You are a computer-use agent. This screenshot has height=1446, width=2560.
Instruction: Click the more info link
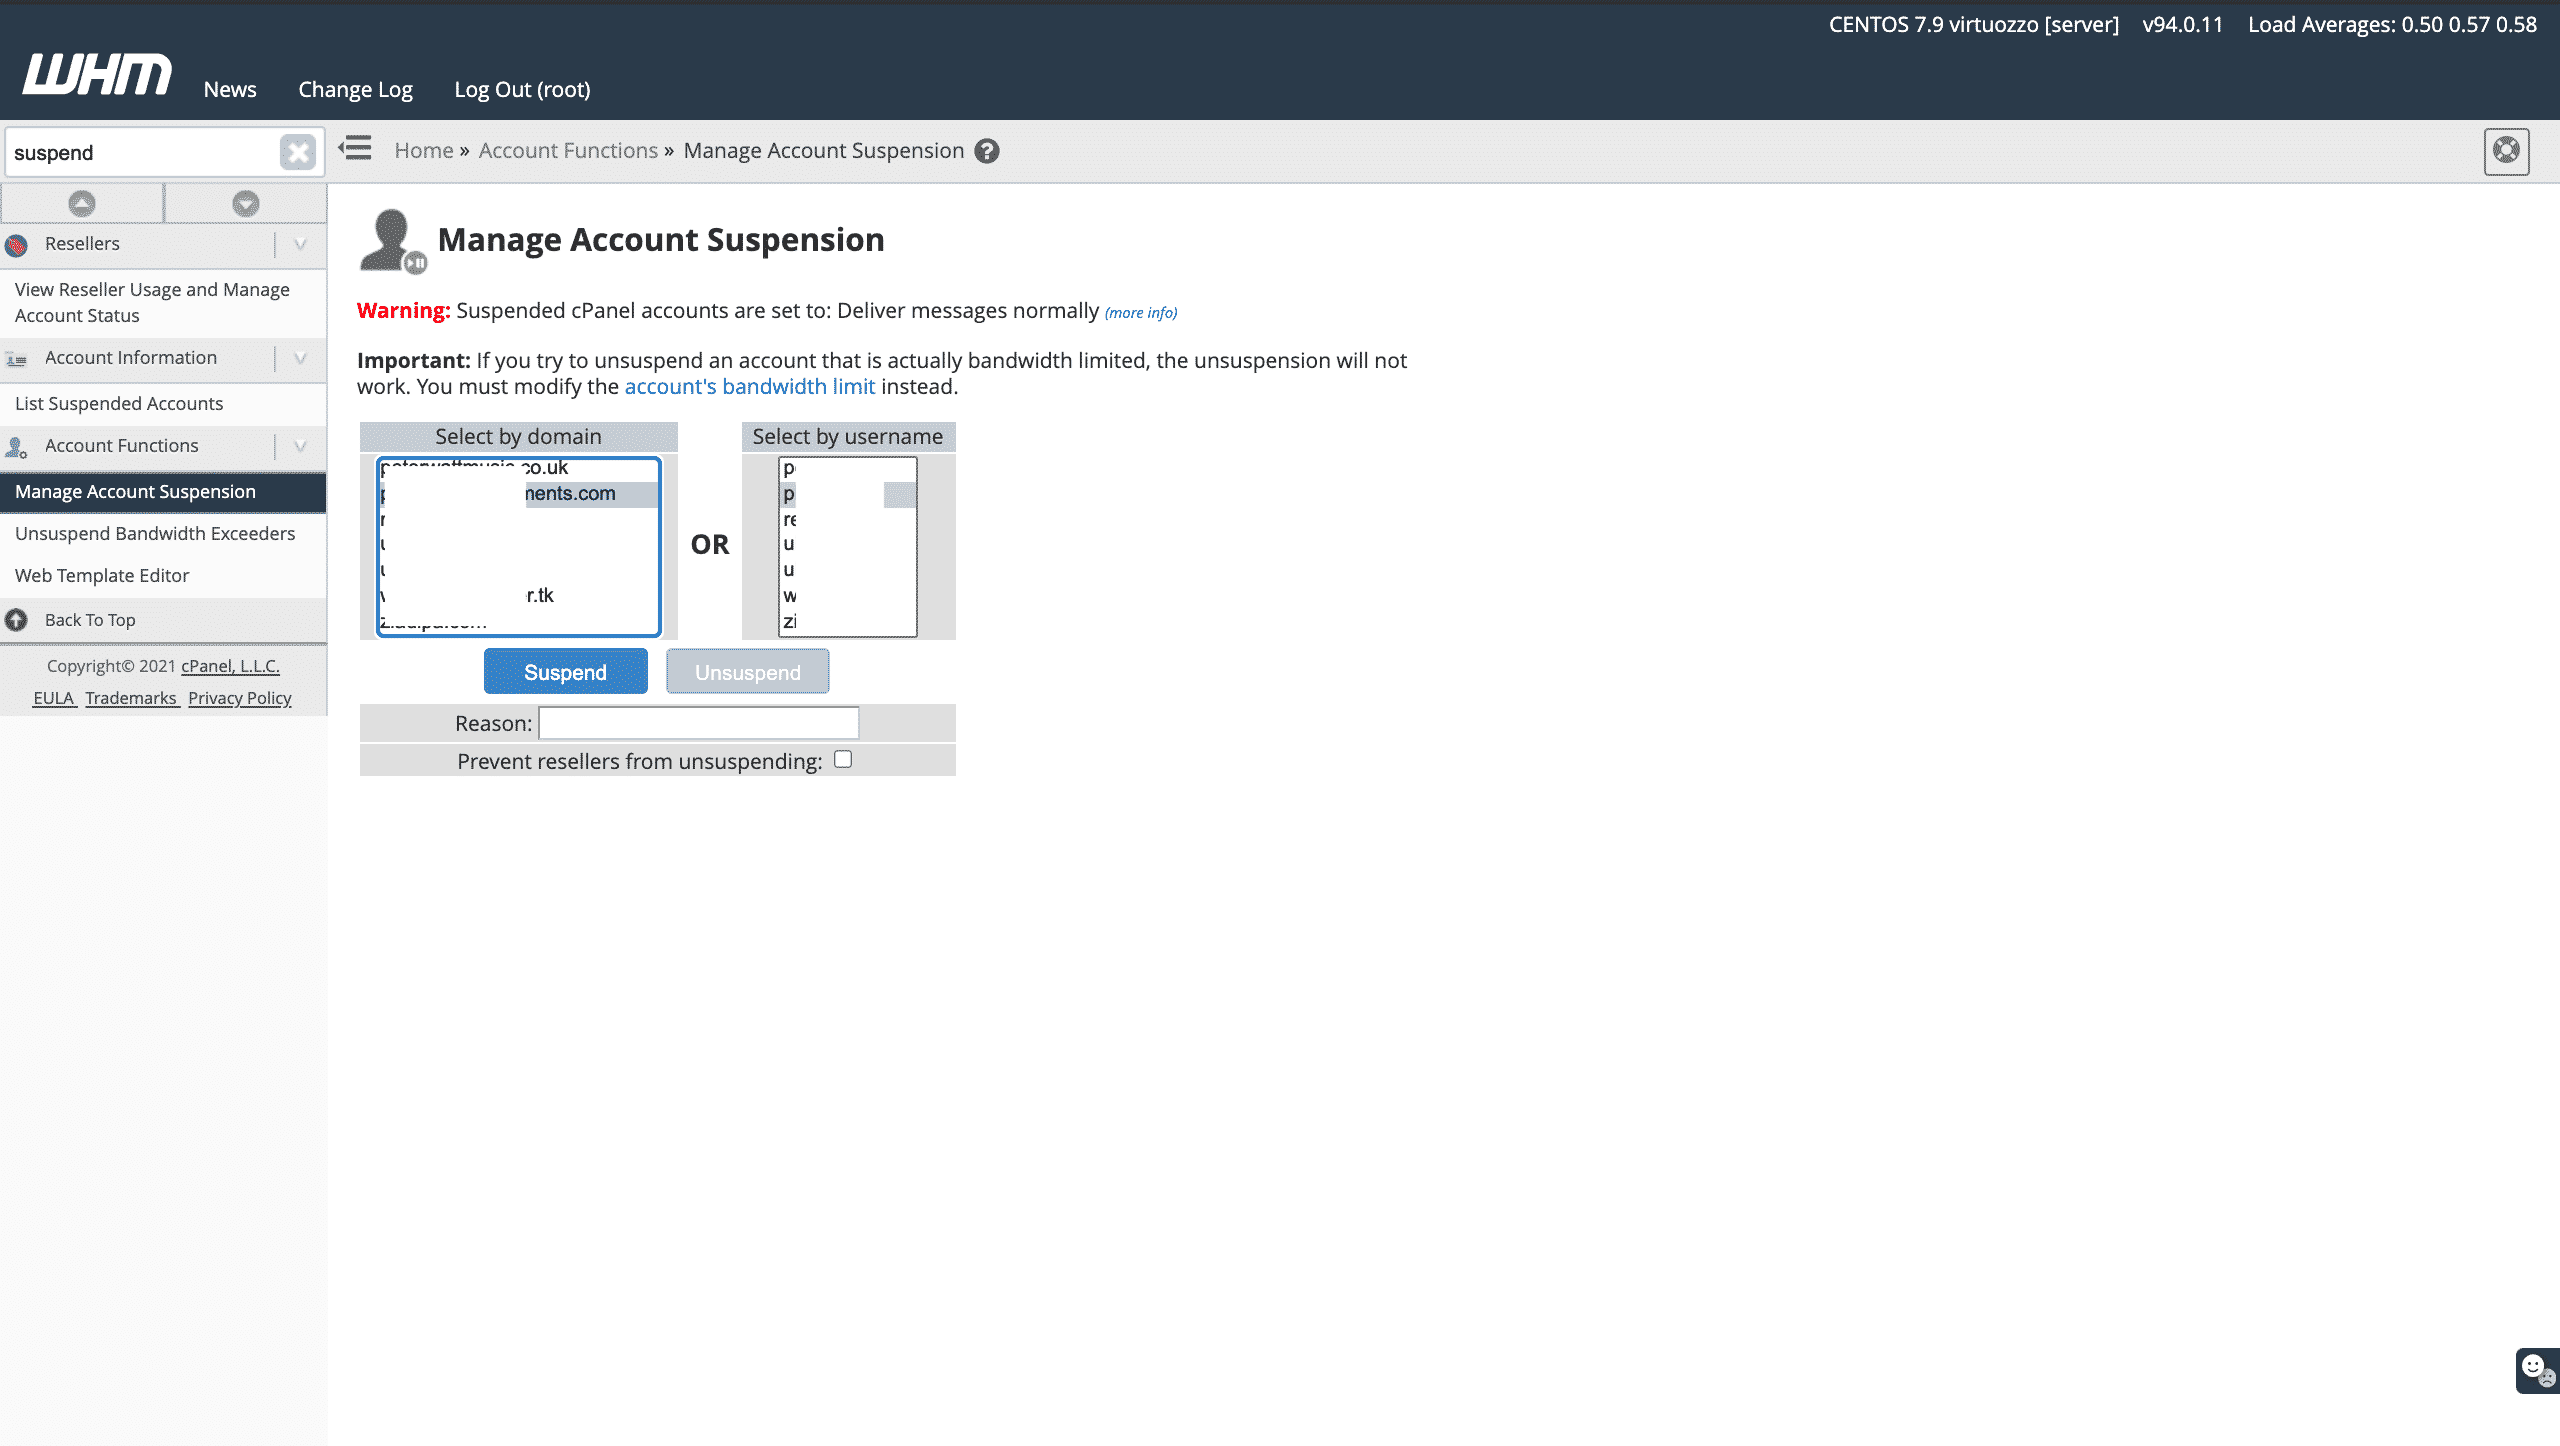pos(1141,313)
